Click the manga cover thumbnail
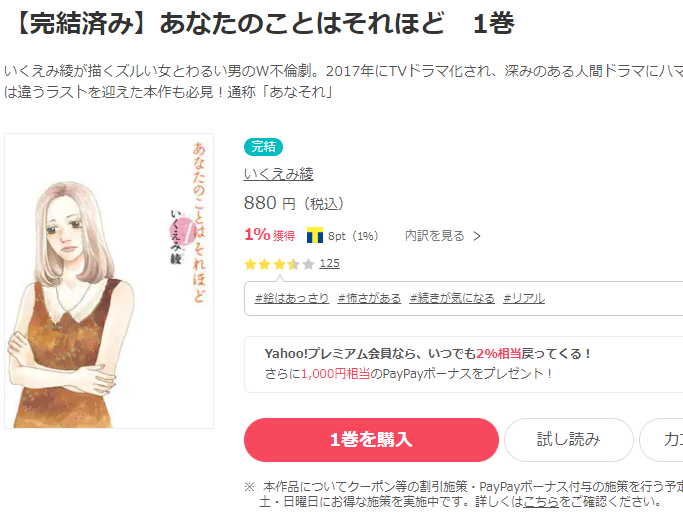This screenshot has width=683, height=517. [109, 281]
